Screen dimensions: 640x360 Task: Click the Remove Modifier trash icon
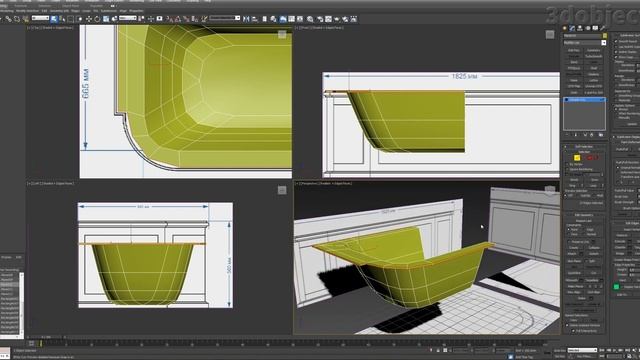[x=593, y=135]
